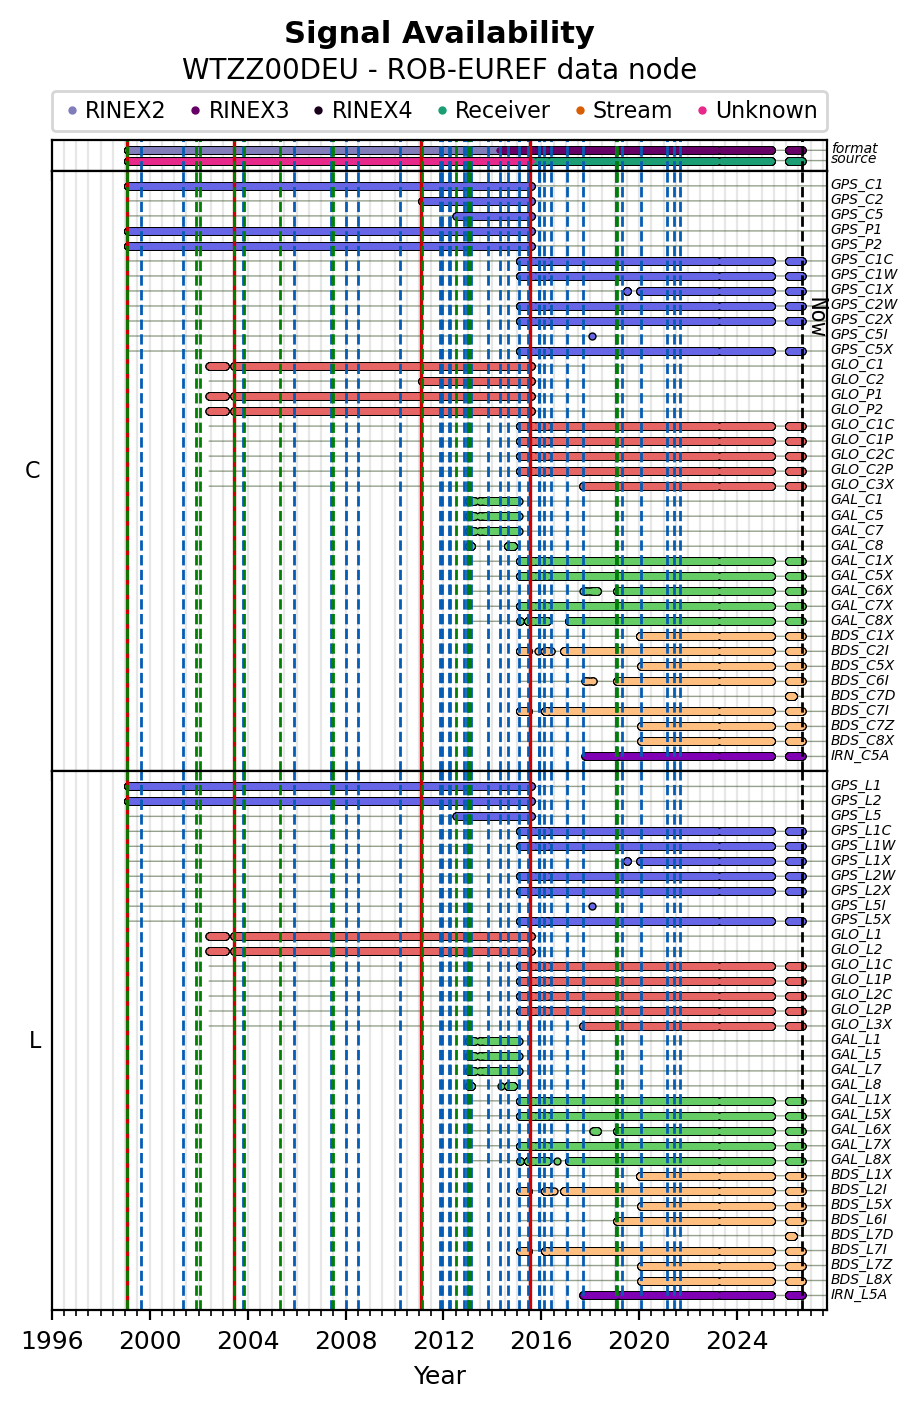Click the 2000 axis tick label
This screenshot has width=918, height=1409.
click(x=150, y=1340)
